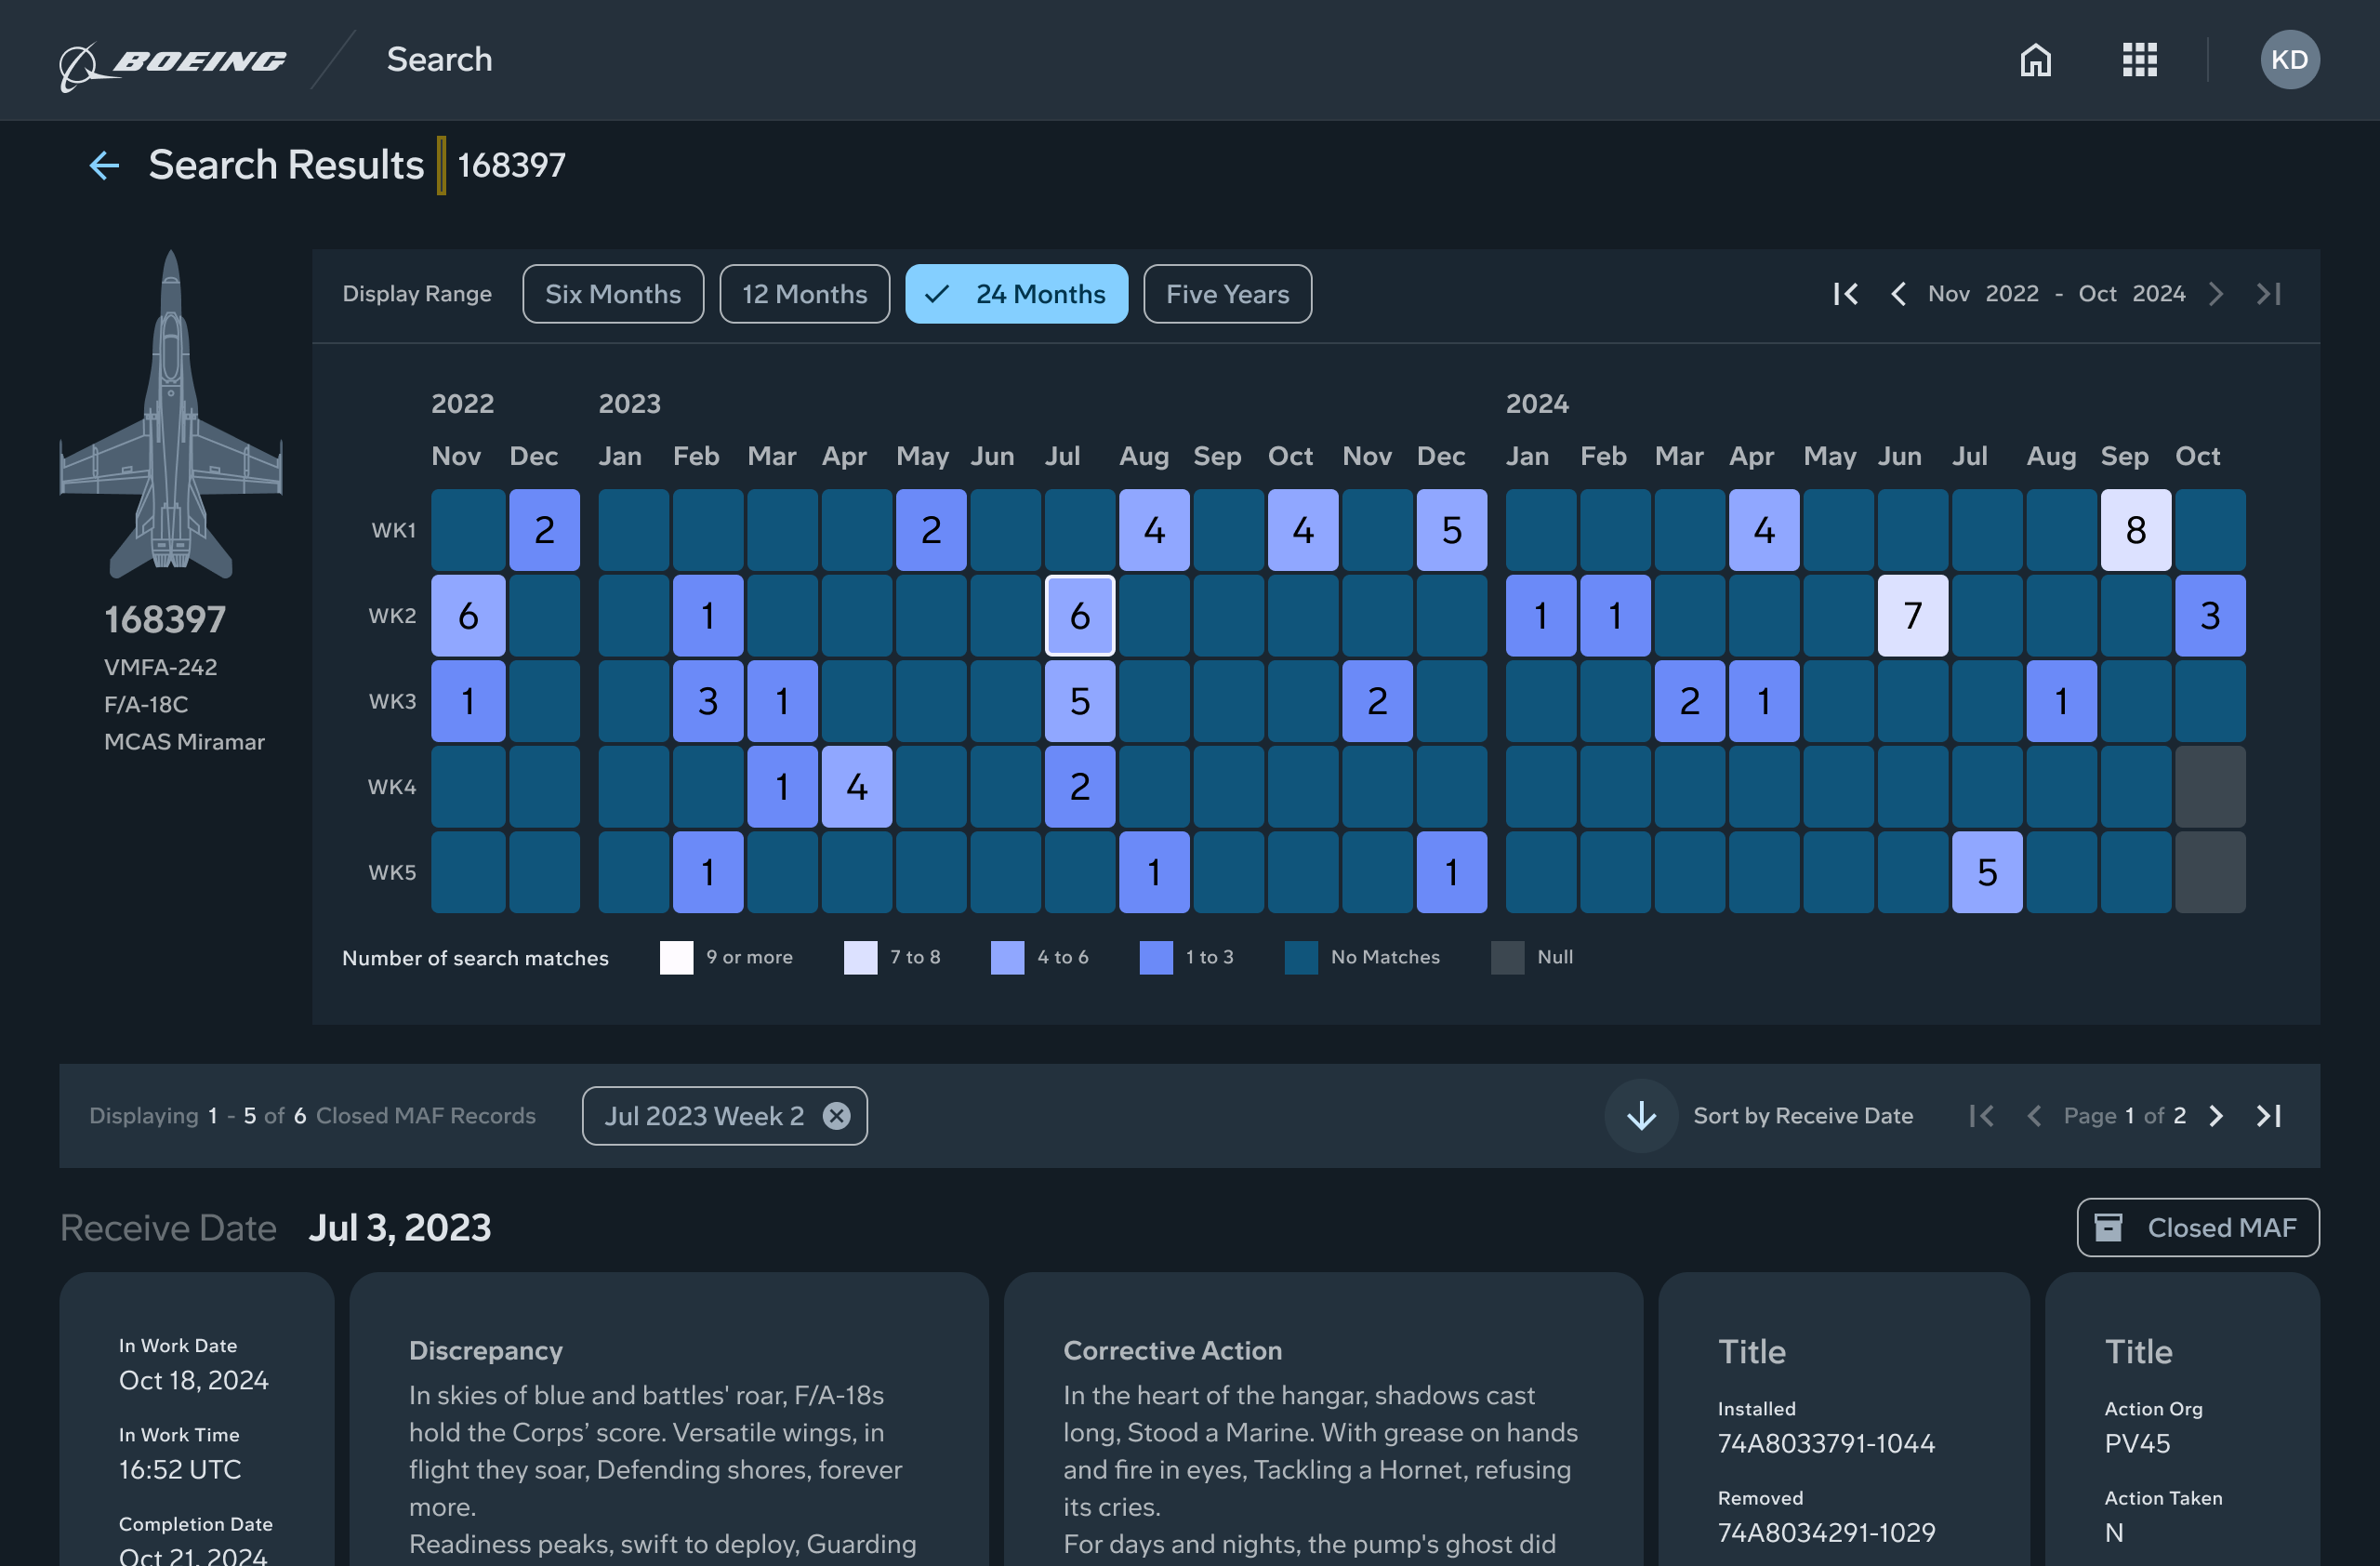Screen dimensions: 2380x1566
Task: Click the No Matches legend swatch
Action: point(1301,958)
